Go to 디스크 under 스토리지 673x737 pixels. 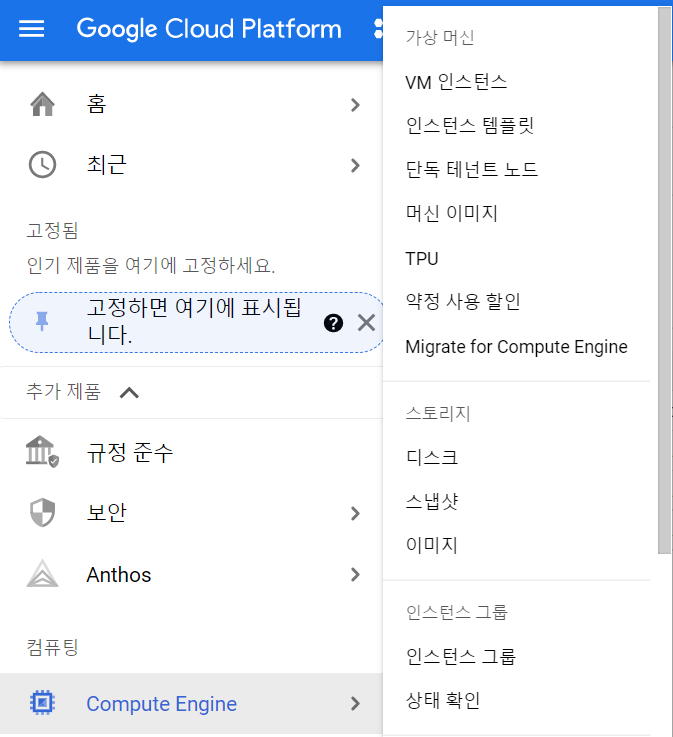(x=431, y=457)
